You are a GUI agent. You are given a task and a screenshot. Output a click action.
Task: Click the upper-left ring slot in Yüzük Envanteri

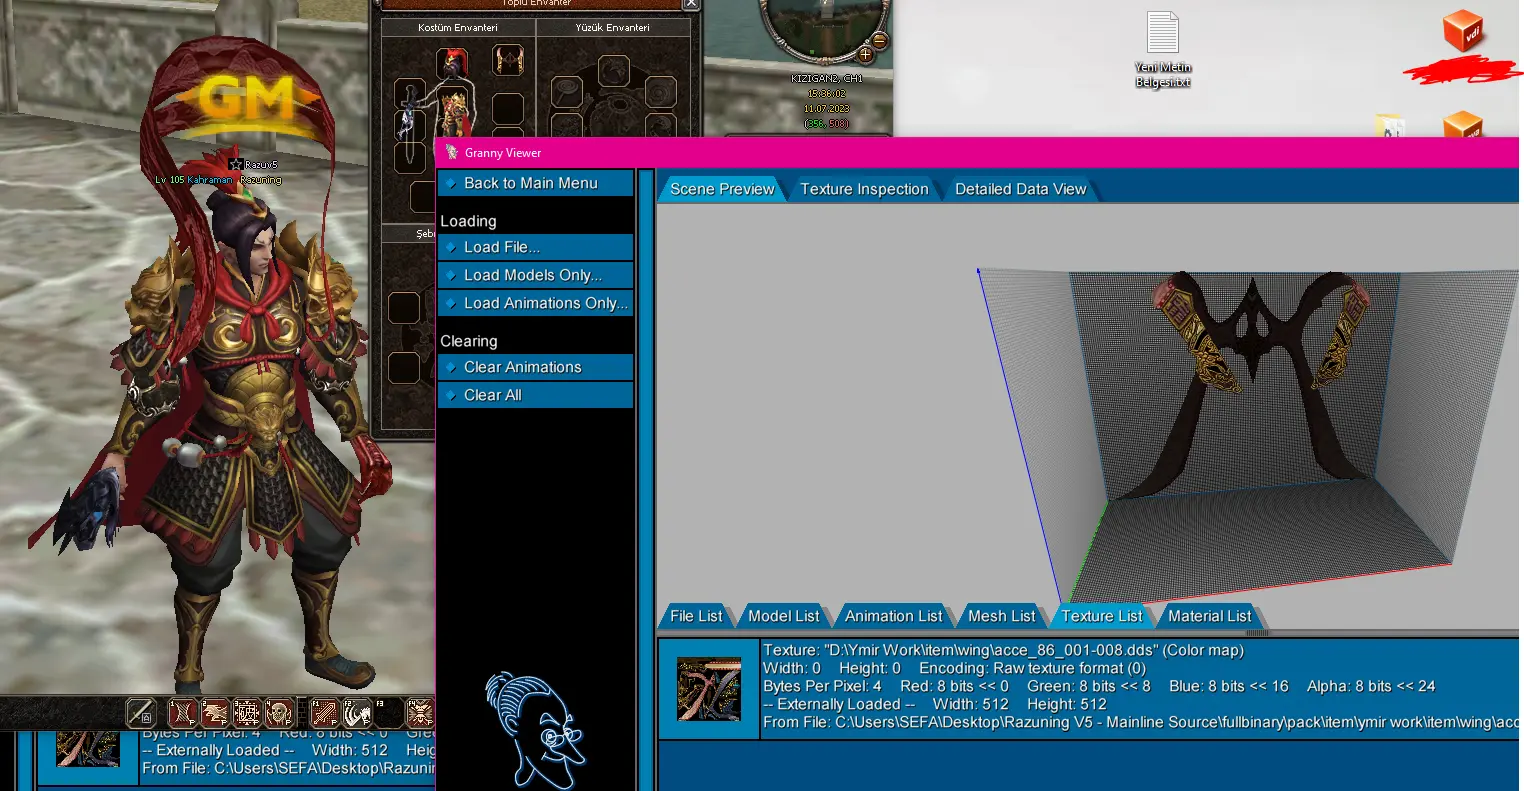click(x=567, y=92)
